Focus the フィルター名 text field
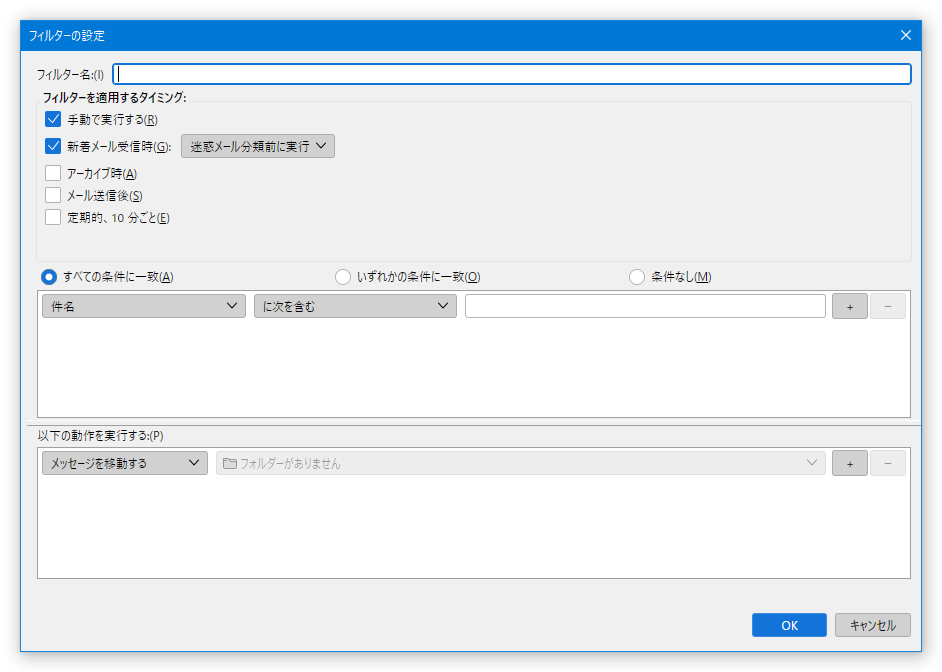 click(x=512, y=74)
